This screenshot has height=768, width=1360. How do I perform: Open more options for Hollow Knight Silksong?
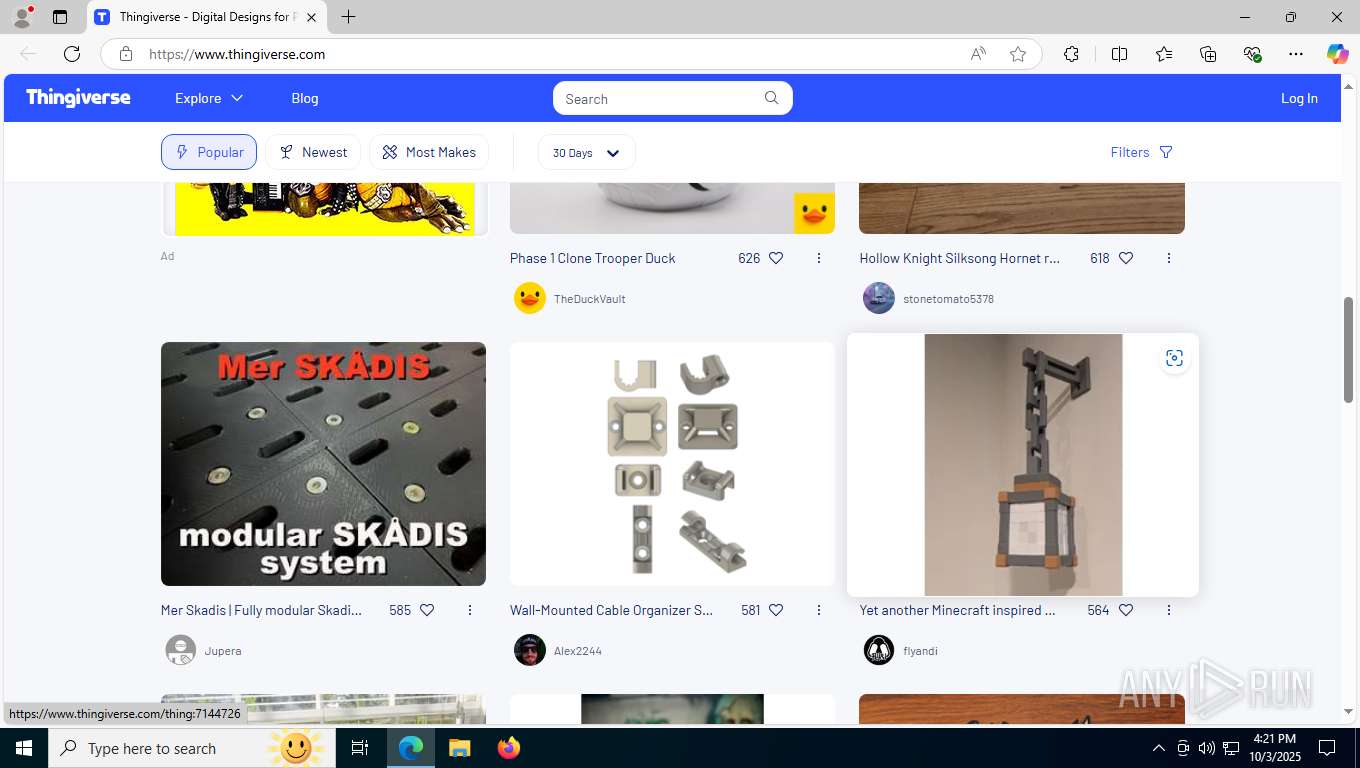pos(1169,258)
